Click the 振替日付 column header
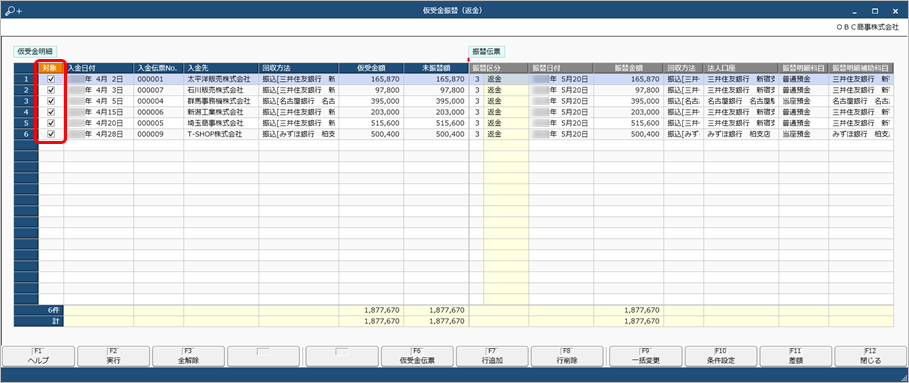Viewport: 909px width, 383px height. 561,68
